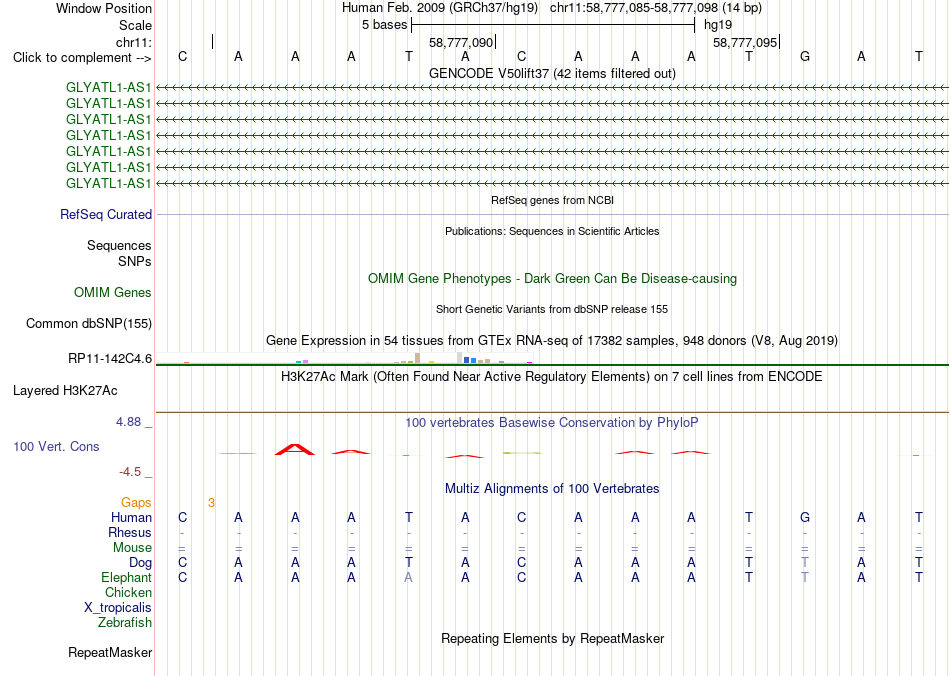
Task: Click the bottom GLYATL1-AS1 transcript label
Action: pos(108,183)
